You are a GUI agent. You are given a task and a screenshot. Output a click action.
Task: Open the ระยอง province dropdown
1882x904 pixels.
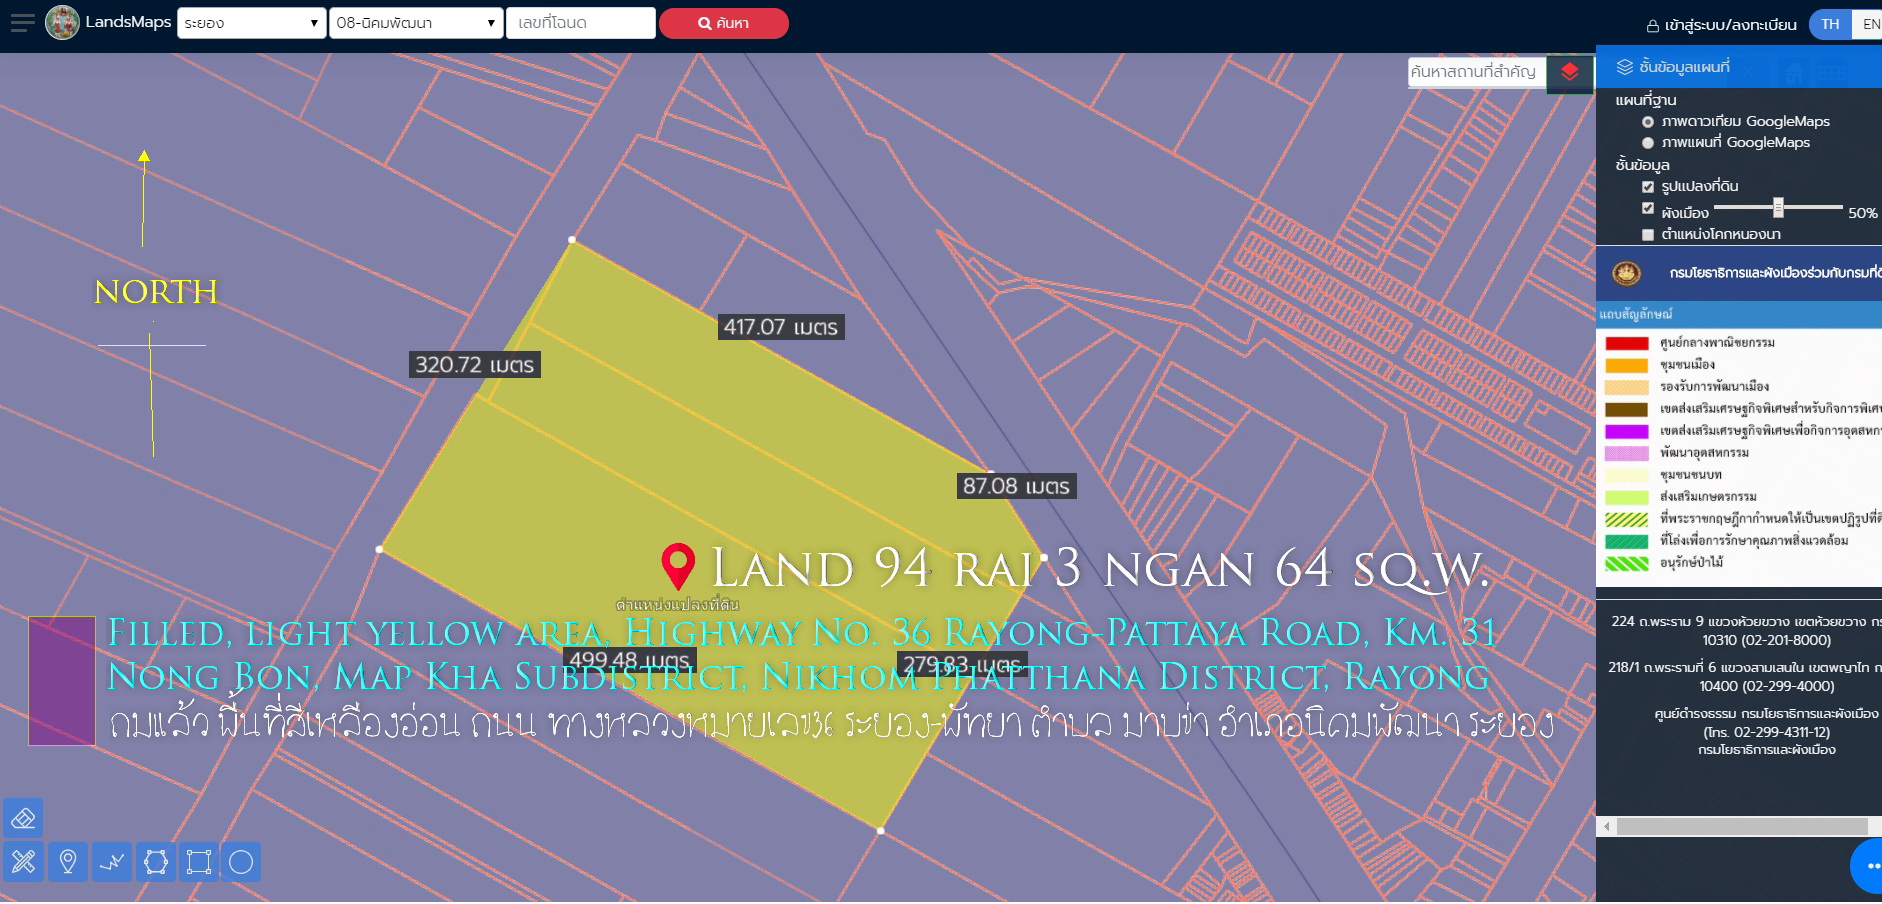point(251,23)
